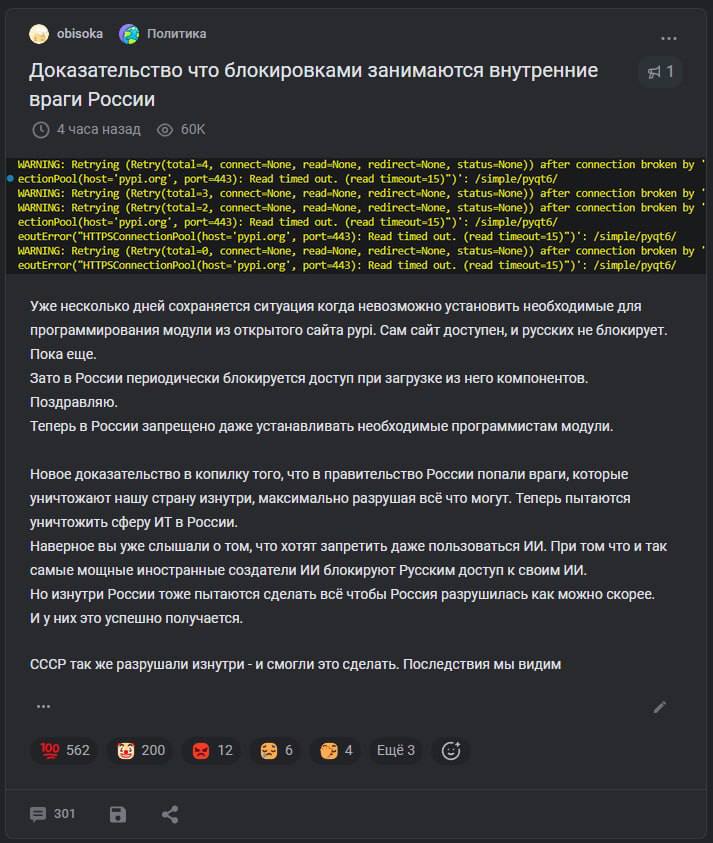
Task: Toggle the clown reaction with 200
Action: [x=141, y=751]
